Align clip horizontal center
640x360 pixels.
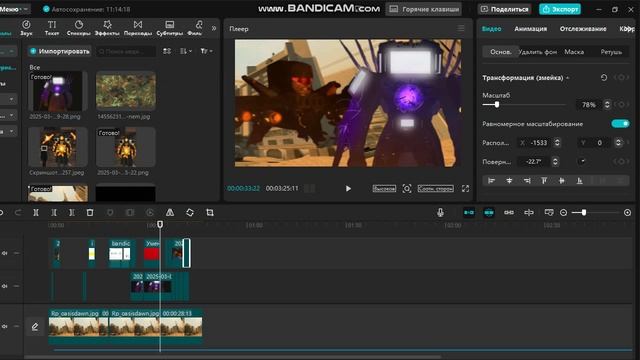pos(509,180)
